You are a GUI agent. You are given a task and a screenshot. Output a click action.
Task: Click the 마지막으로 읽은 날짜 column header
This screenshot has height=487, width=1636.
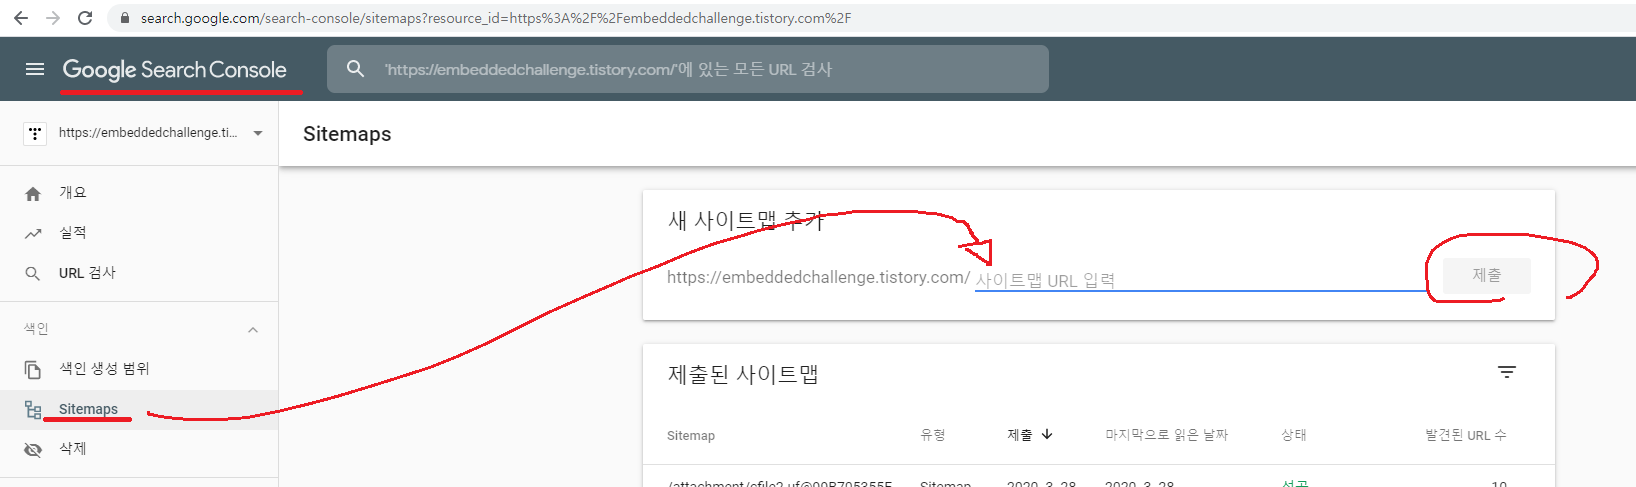(x=1166, y=435)
